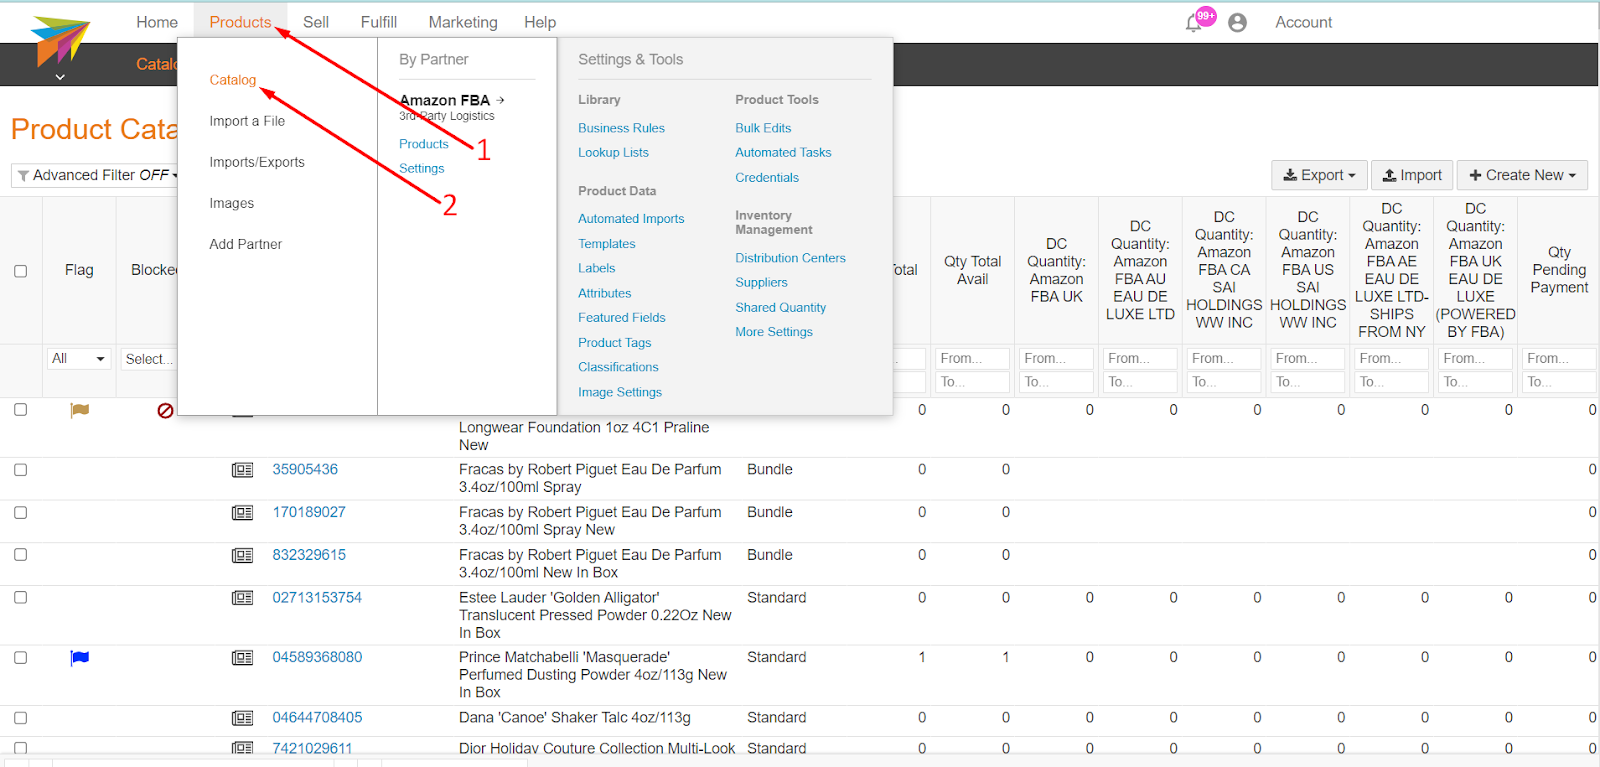Image resolution: width=1600 pixels, height=767 pixels.
Task: Open SKU link 02713153754
Action: click(317, 598)
